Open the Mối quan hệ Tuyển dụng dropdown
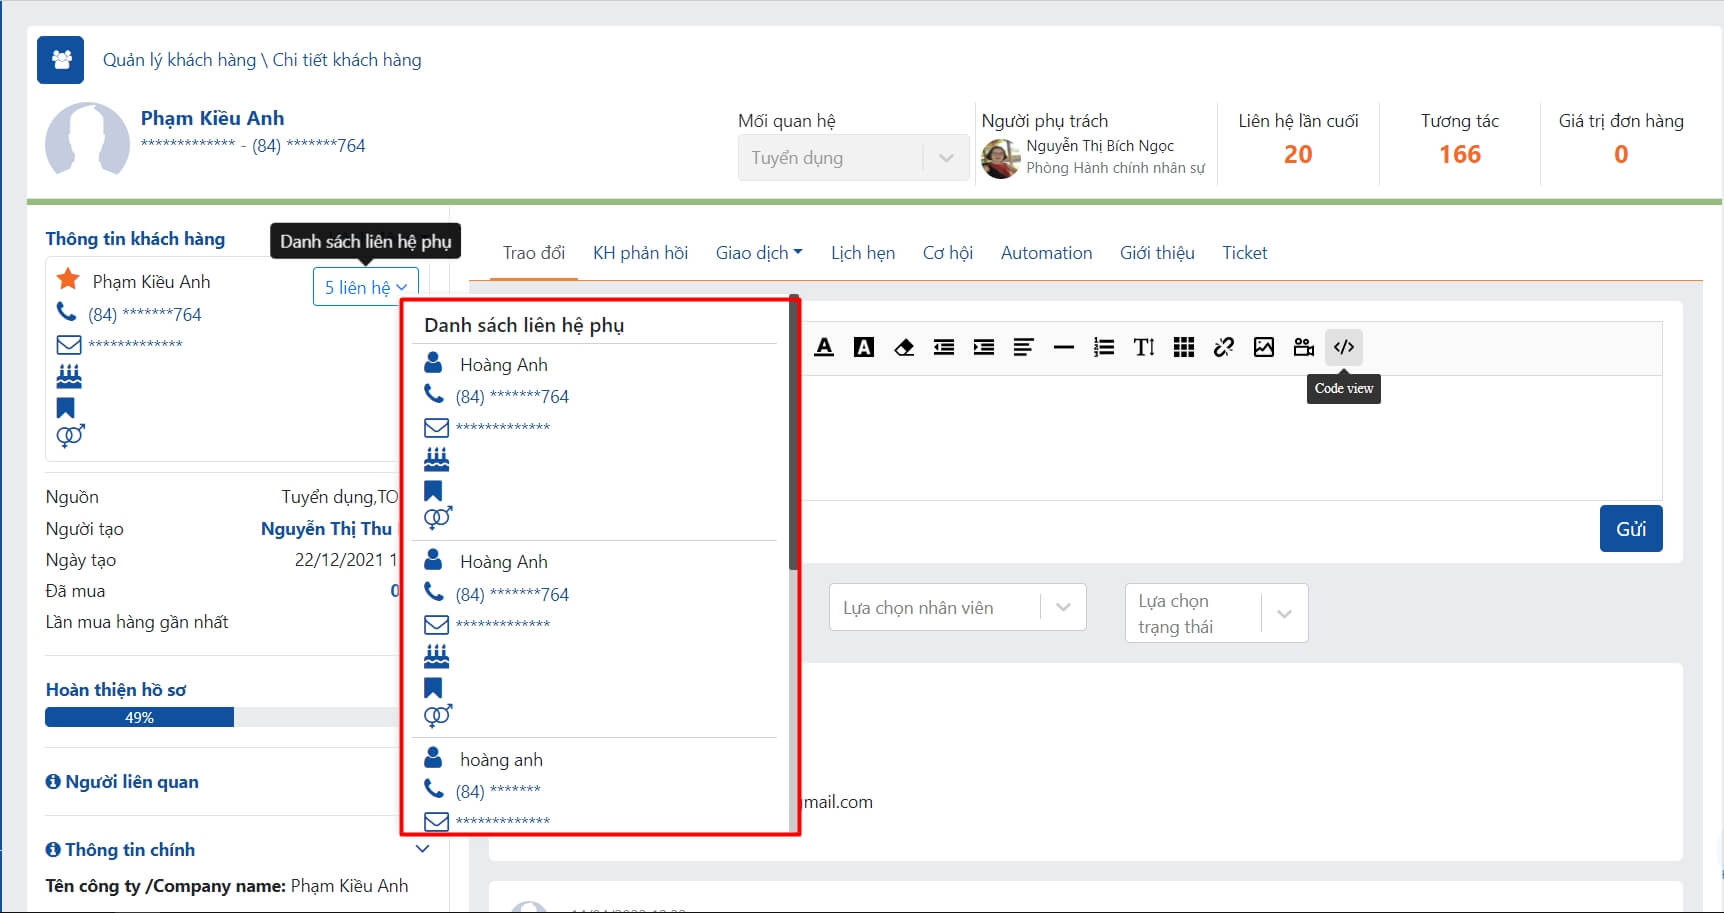The height and width of the screenshot is (913, 1724). click(853, 158)
